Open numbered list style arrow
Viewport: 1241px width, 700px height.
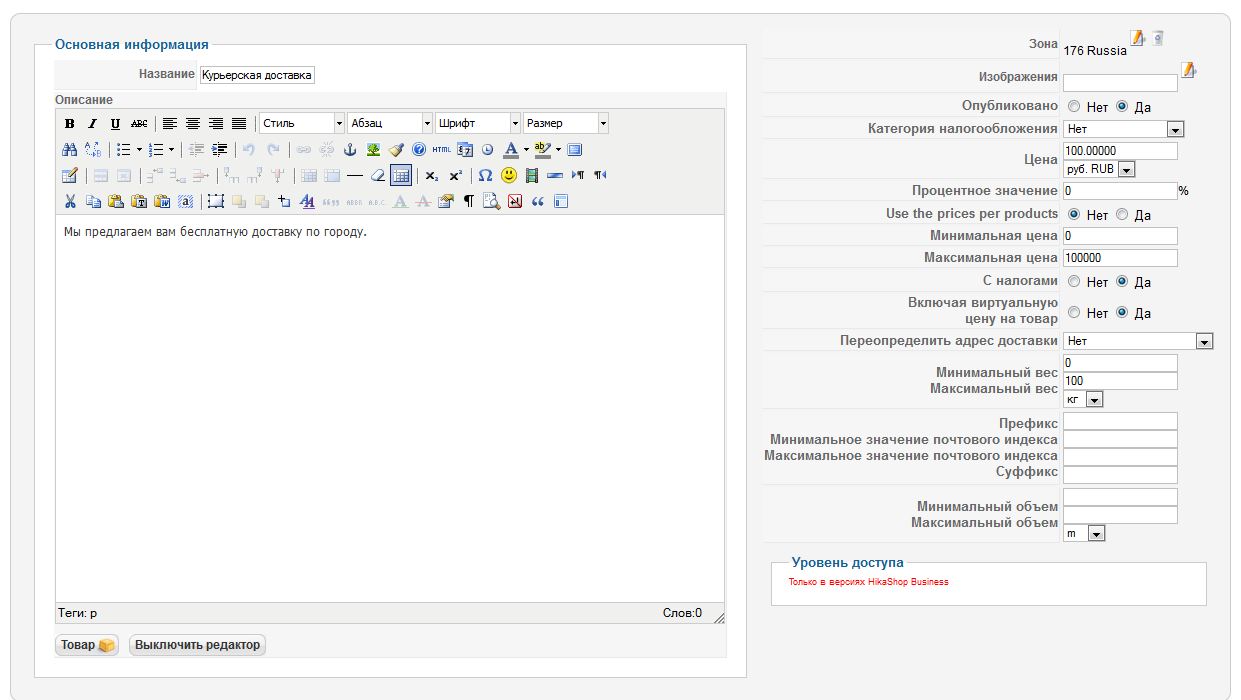(x=171, y=150)
